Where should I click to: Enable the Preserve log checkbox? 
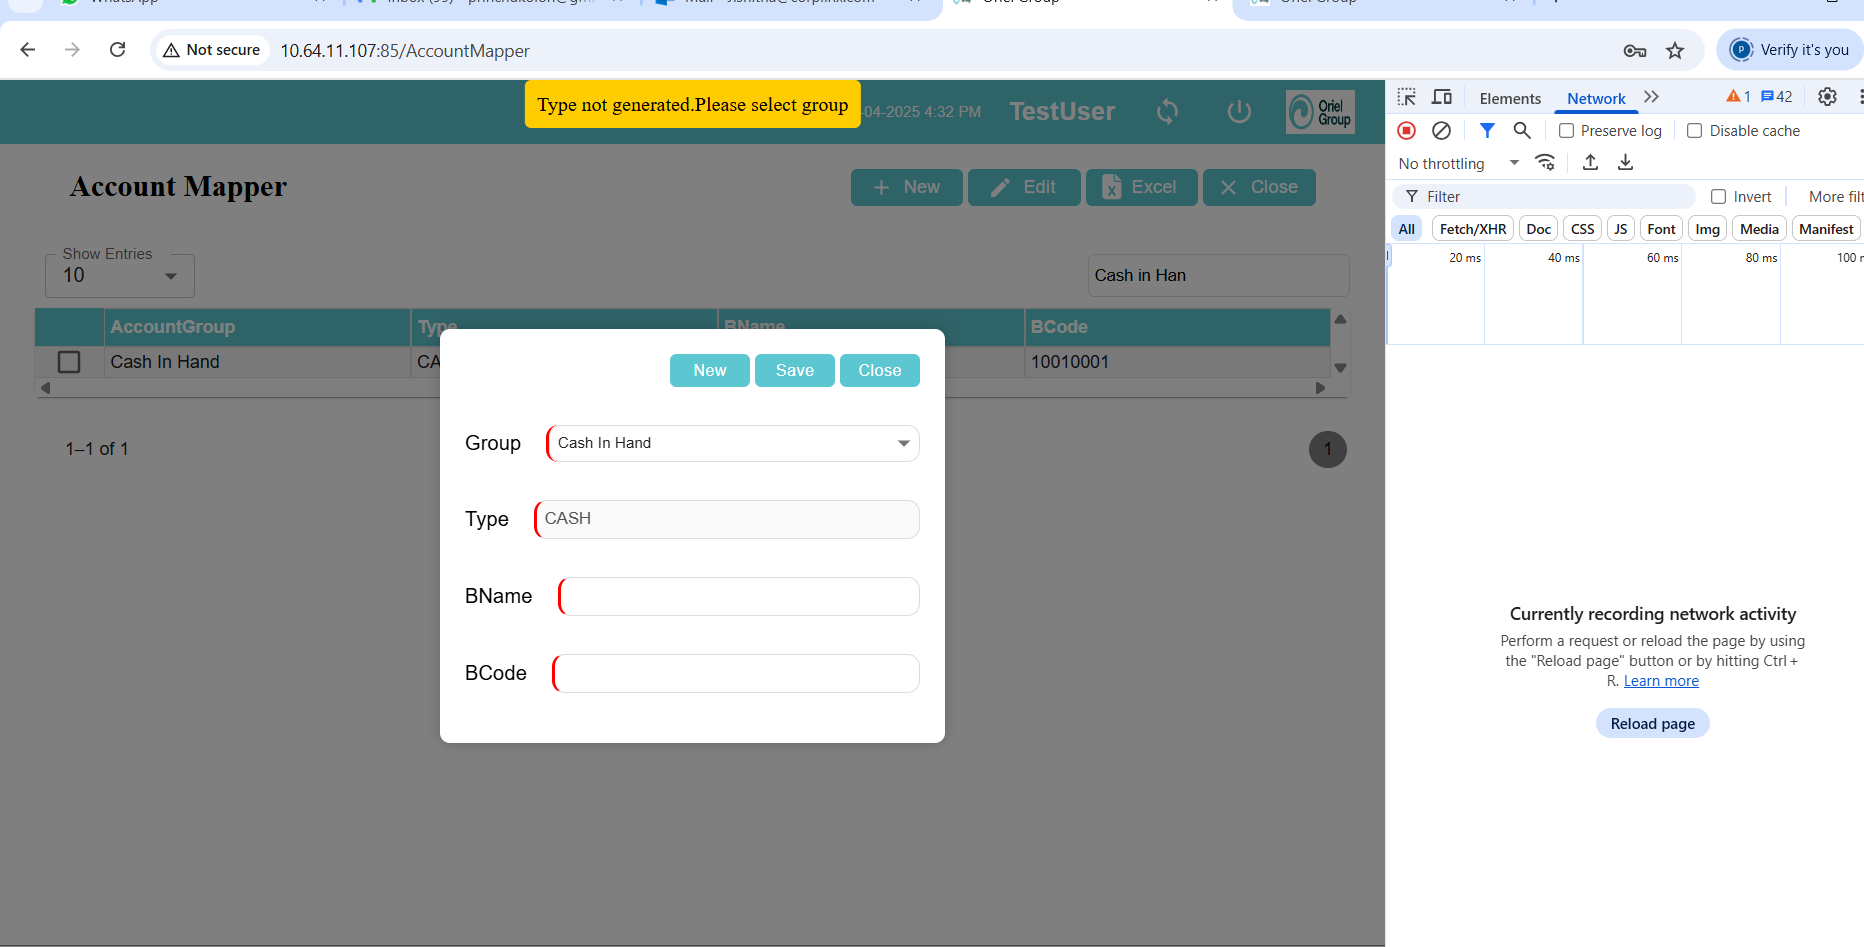click(x=1567, y=131)
